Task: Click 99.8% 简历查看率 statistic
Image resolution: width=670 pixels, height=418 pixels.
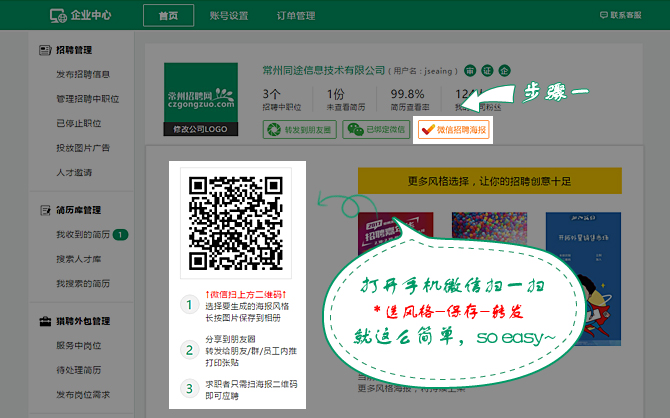Action: click(x=409, y=100)
